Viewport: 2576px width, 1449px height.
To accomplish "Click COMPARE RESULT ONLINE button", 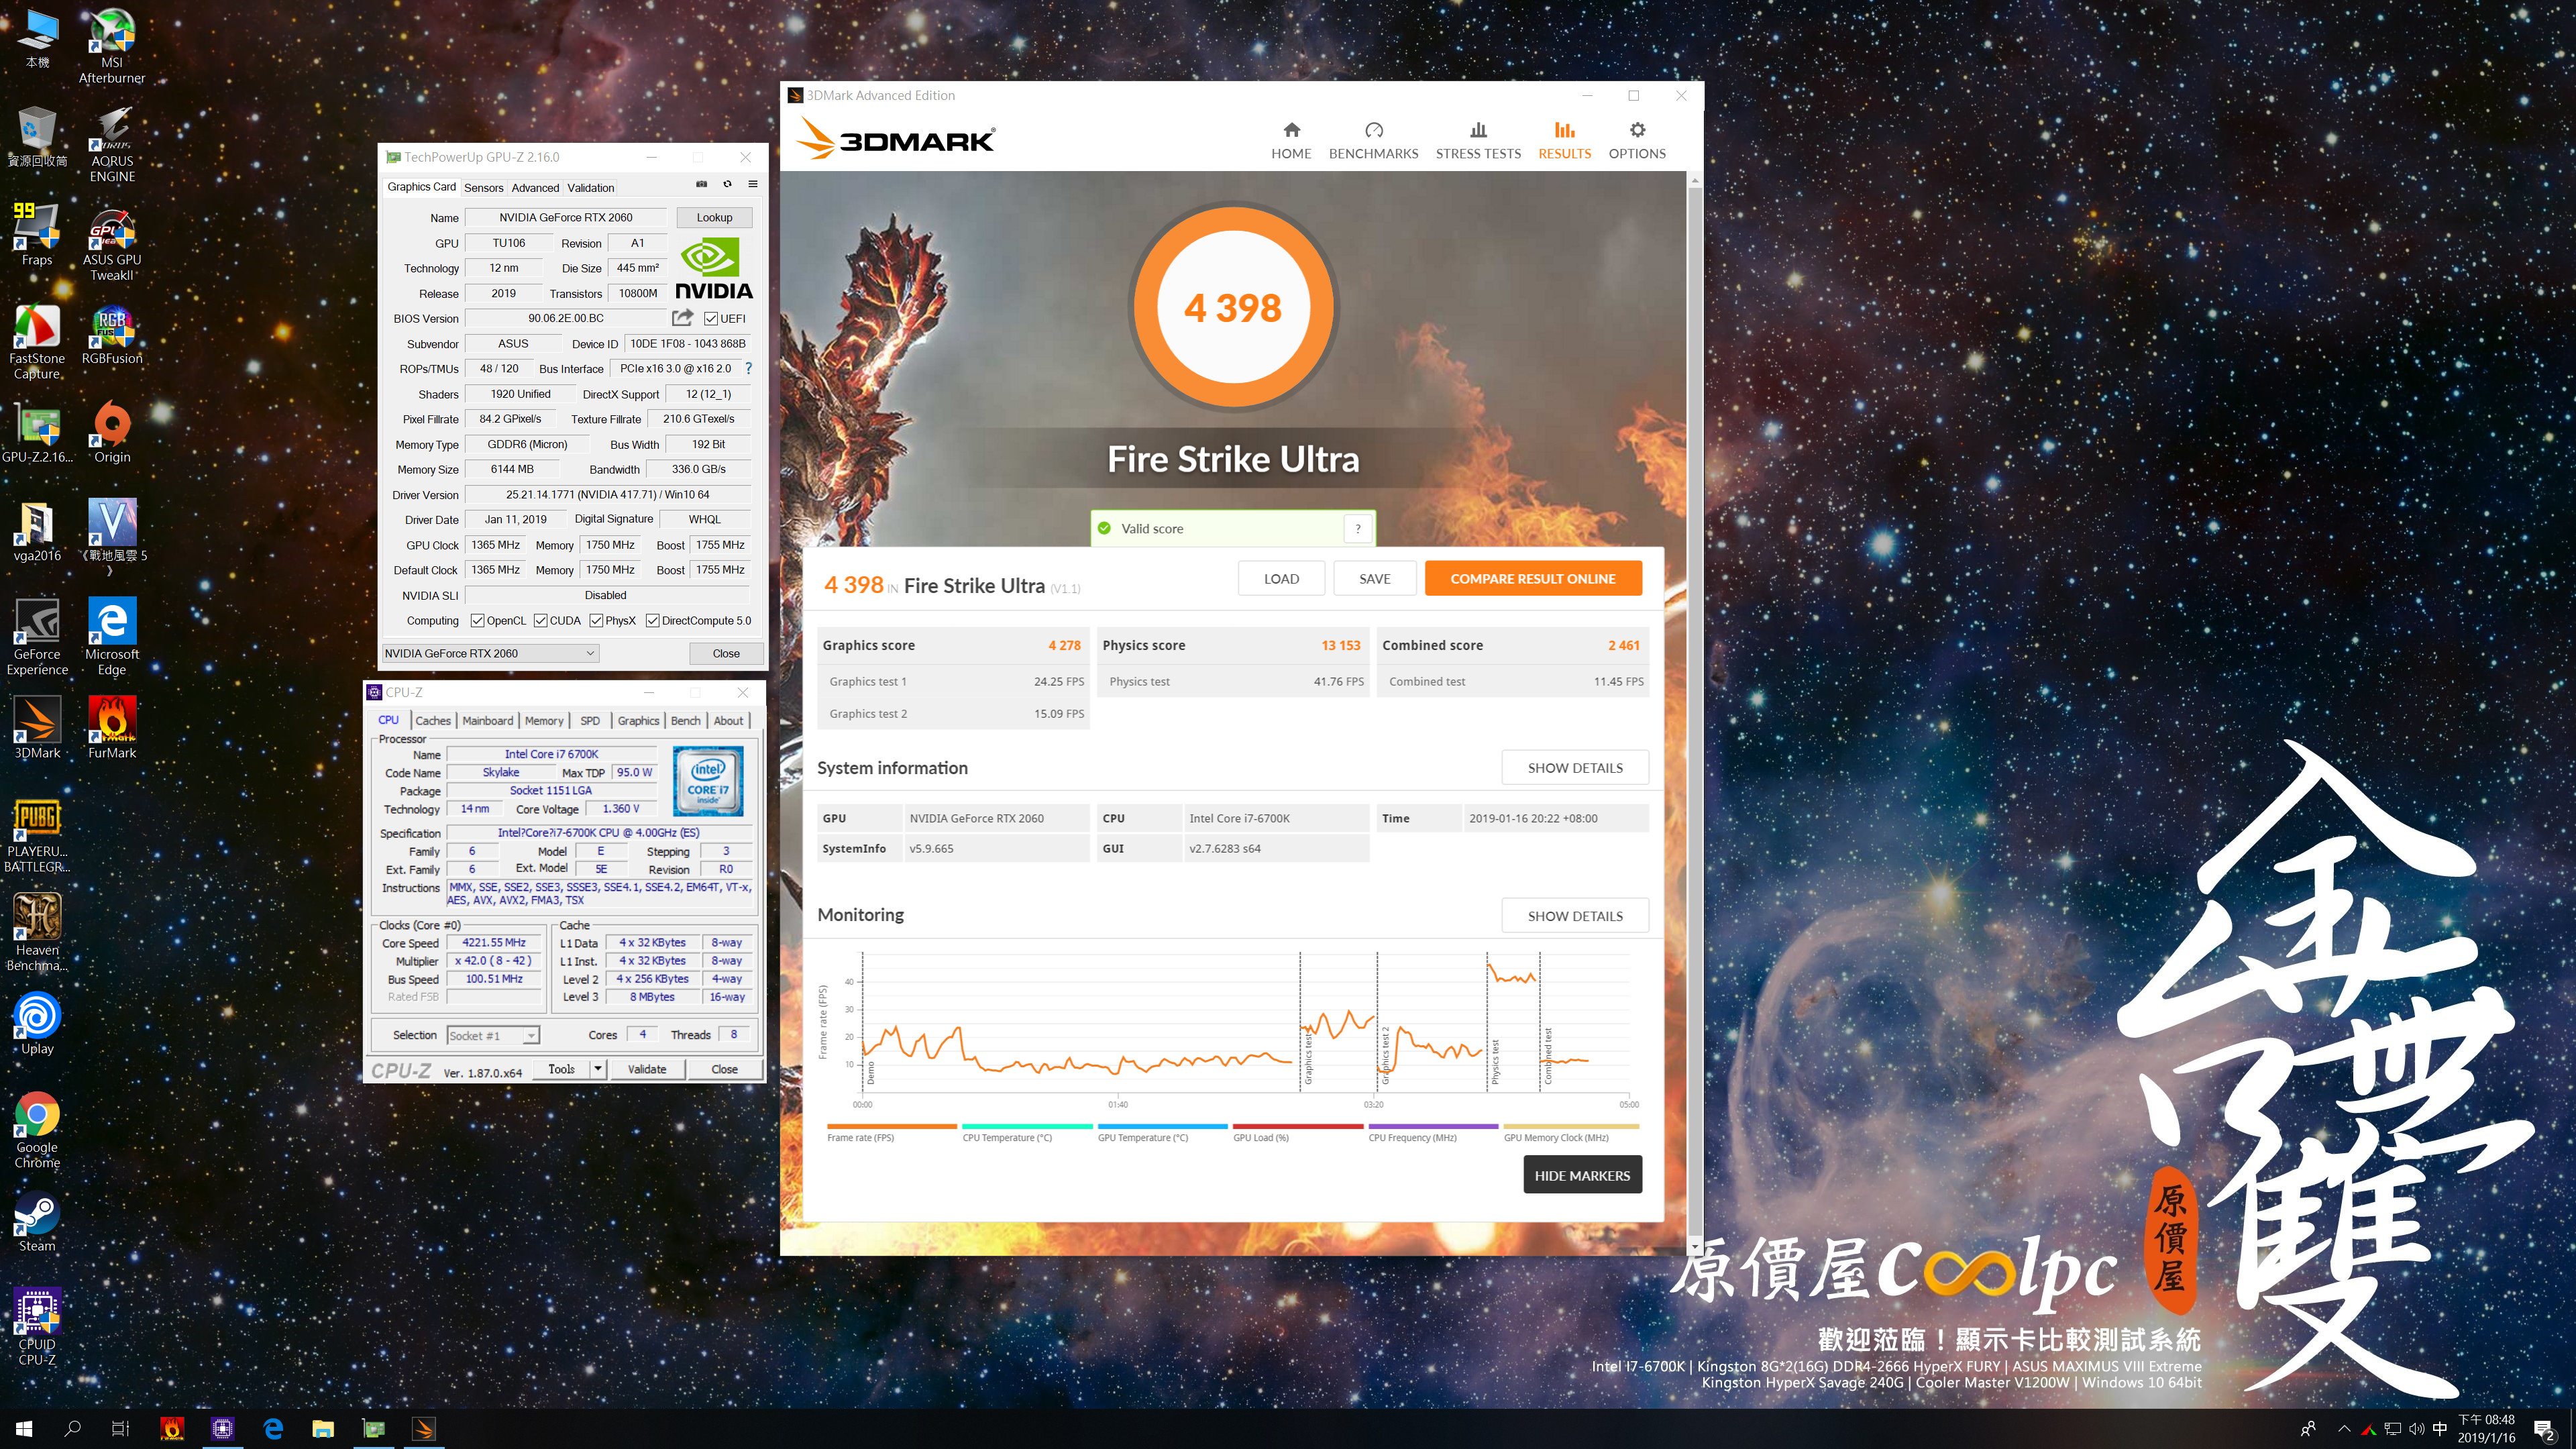I will click(x=1533, y=578).
